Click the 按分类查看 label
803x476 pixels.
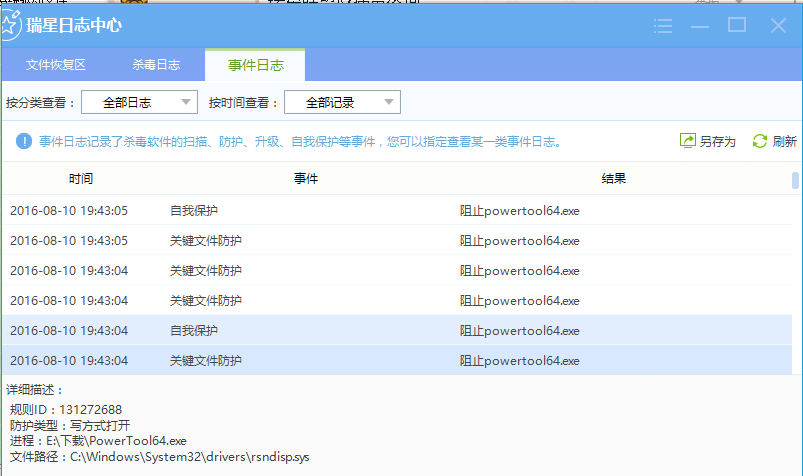40,103
